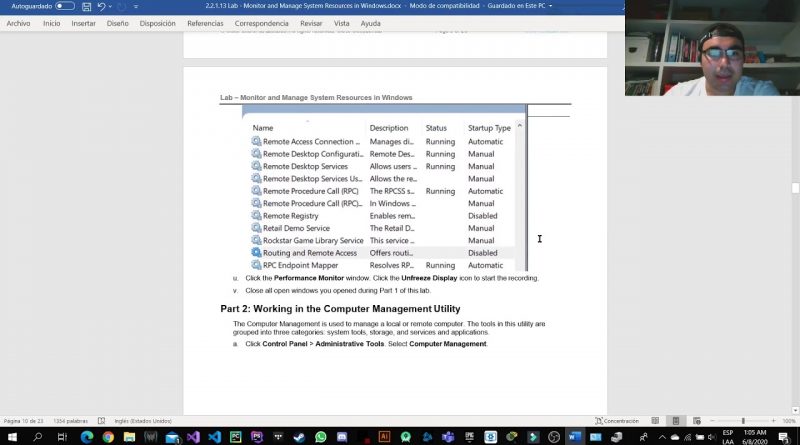Switch to the Revisar tab
The image size is (800, 445).
tap(311, 23)
